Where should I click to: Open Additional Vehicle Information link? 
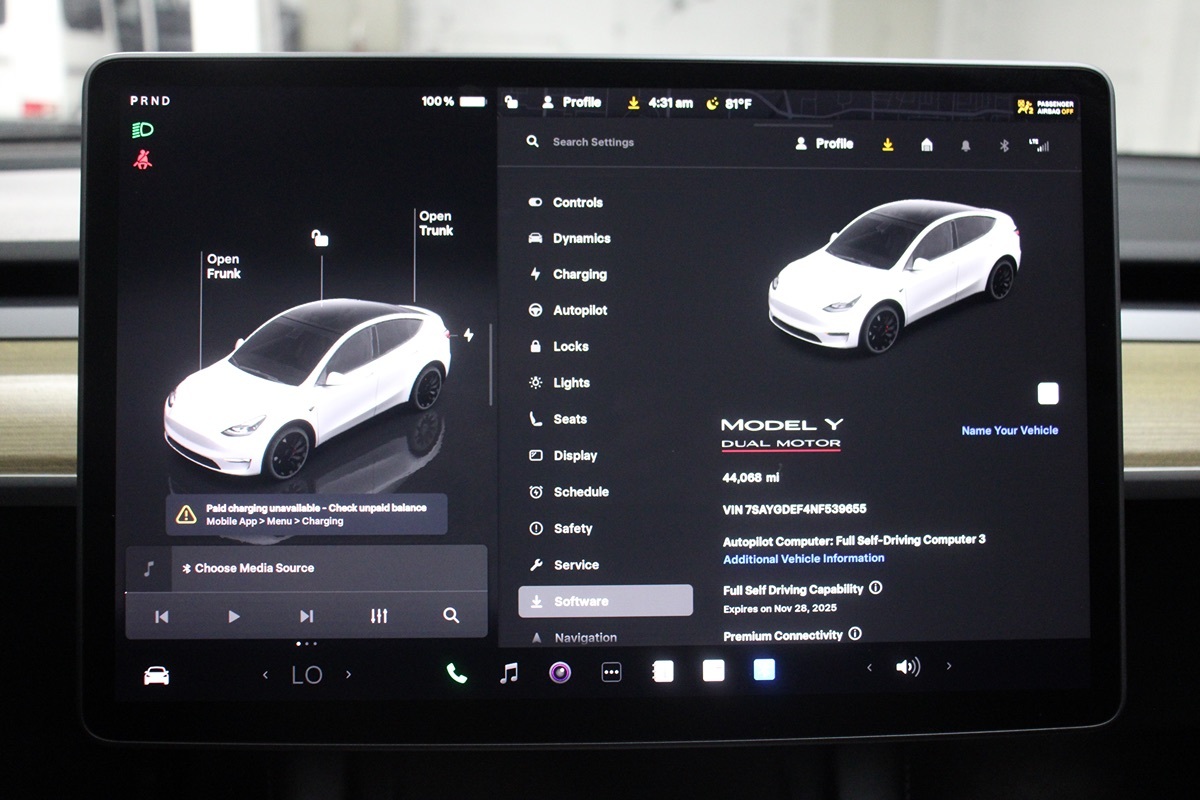pos(803,559)
